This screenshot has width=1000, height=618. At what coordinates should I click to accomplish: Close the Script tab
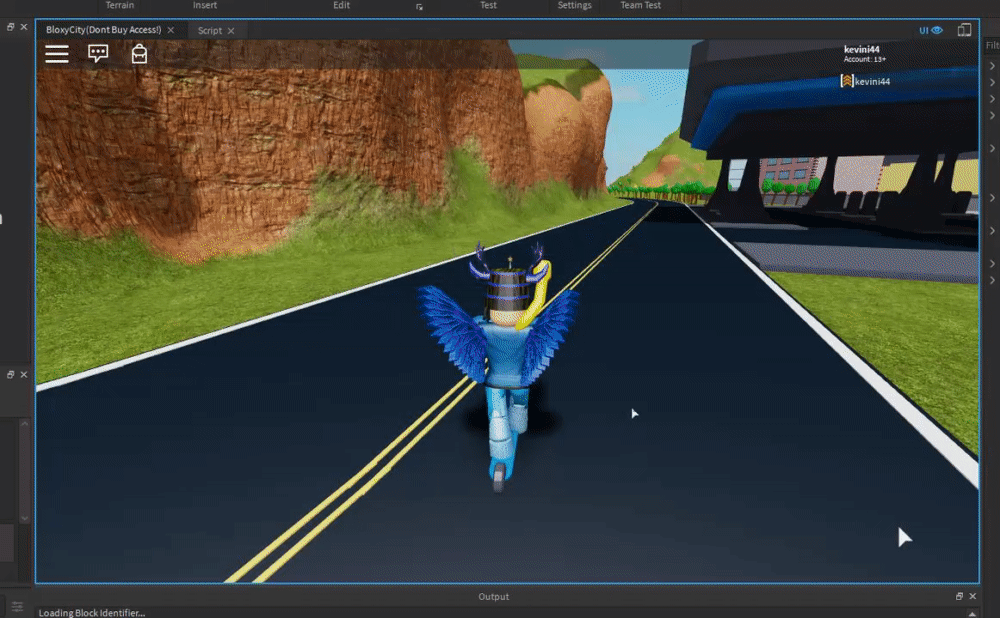pyautogui.click(x=231, y=31)
